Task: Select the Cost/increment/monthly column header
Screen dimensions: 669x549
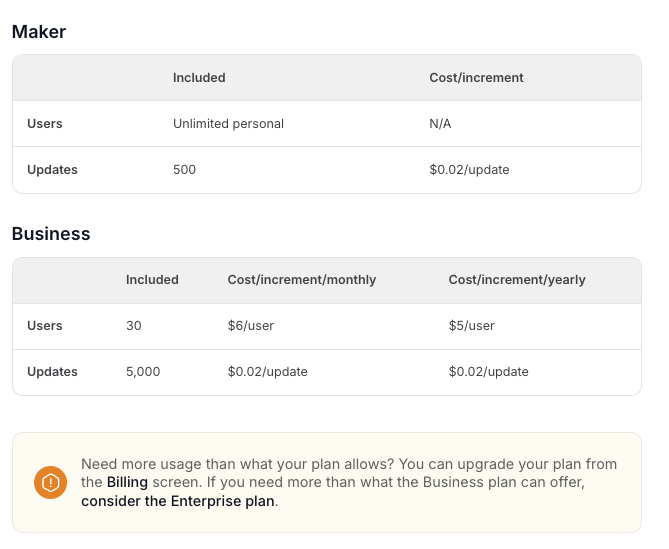Action: (x=302, y=280)
